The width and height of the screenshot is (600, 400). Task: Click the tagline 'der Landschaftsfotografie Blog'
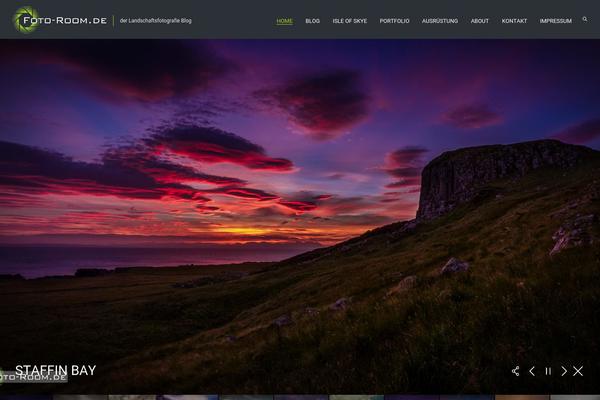pyautogui.click(x=156, y=21)
